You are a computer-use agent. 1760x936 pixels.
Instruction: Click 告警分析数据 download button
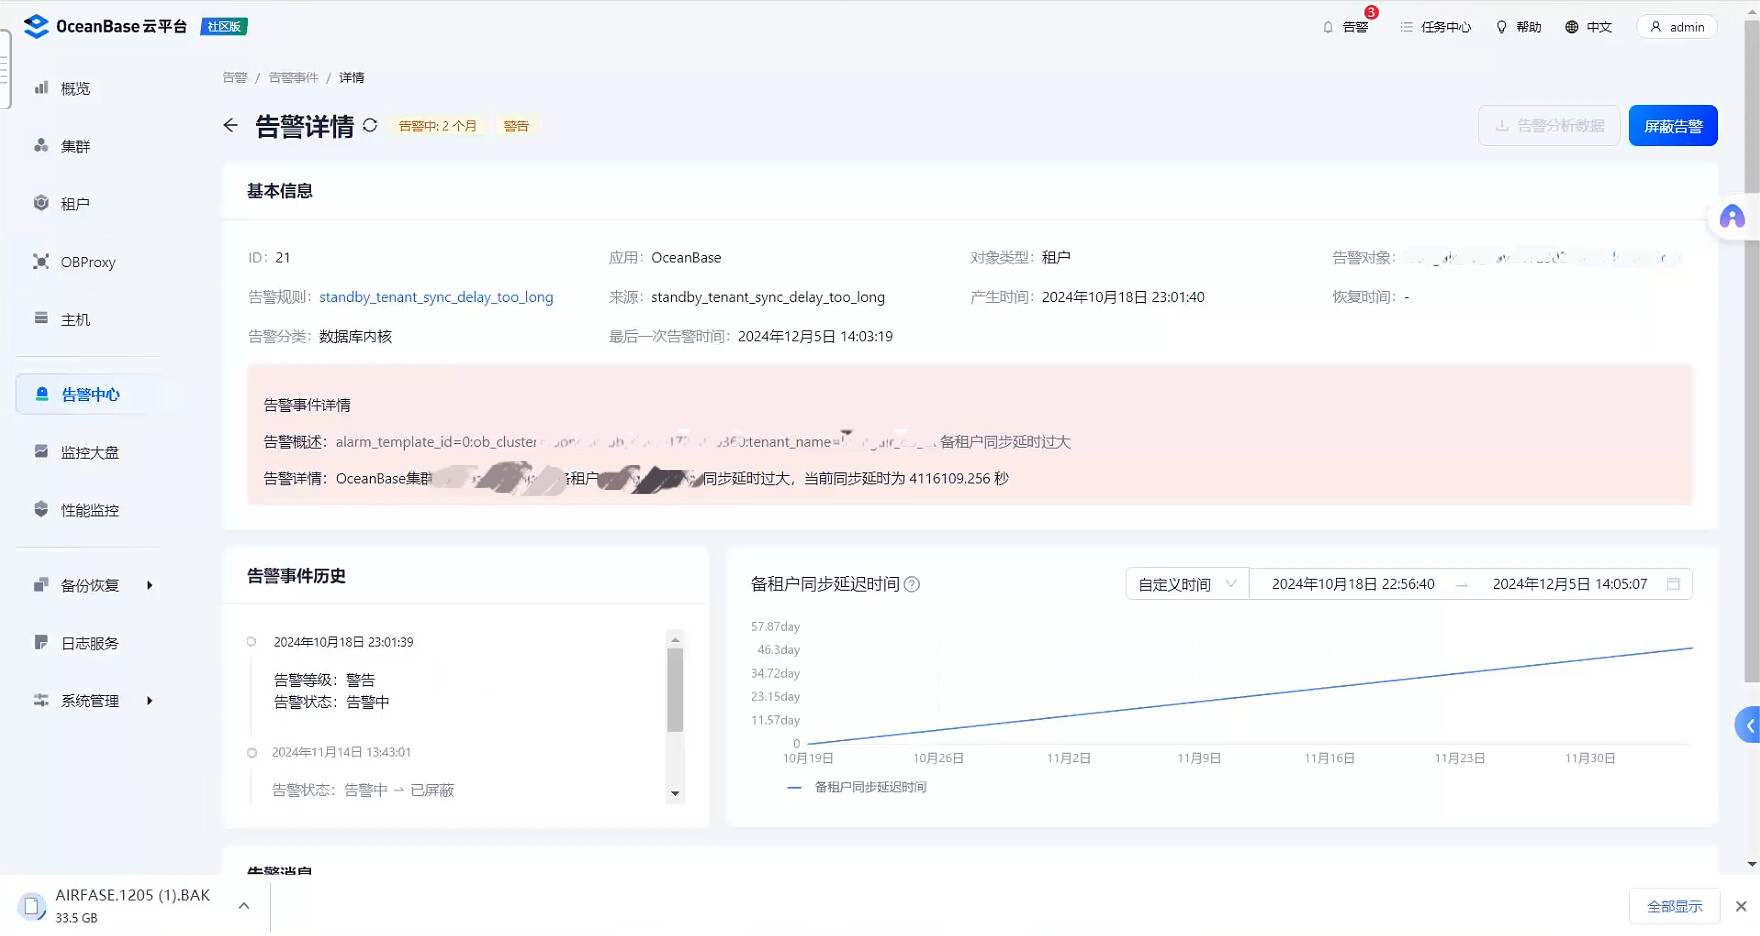pyautogui.click(x=1549, y=125)
